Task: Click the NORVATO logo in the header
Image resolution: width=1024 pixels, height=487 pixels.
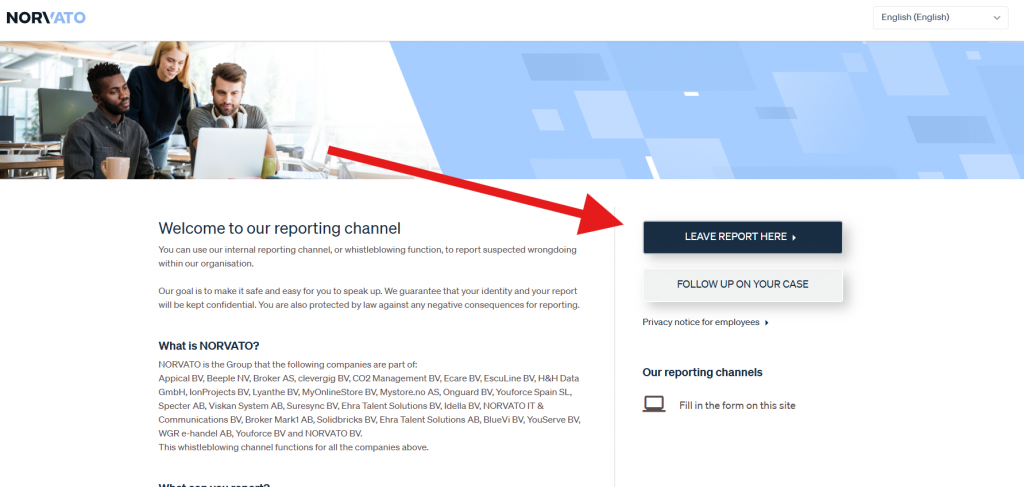Action: (x=46, y=17)
